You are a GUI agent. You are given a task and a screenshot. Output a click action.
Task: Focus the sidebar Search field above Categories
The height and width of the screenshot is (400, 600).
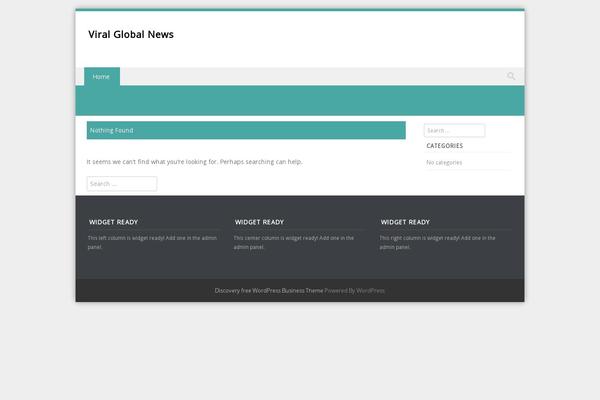click(455, 131)
